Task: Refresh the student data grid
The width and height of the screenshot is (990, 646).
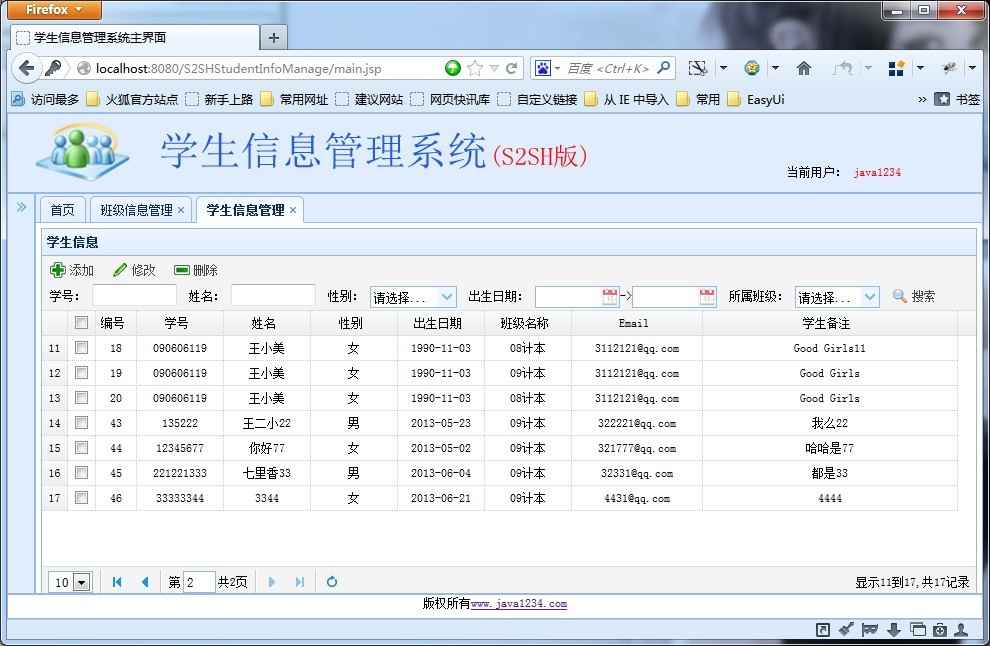Action: [332, 582]
